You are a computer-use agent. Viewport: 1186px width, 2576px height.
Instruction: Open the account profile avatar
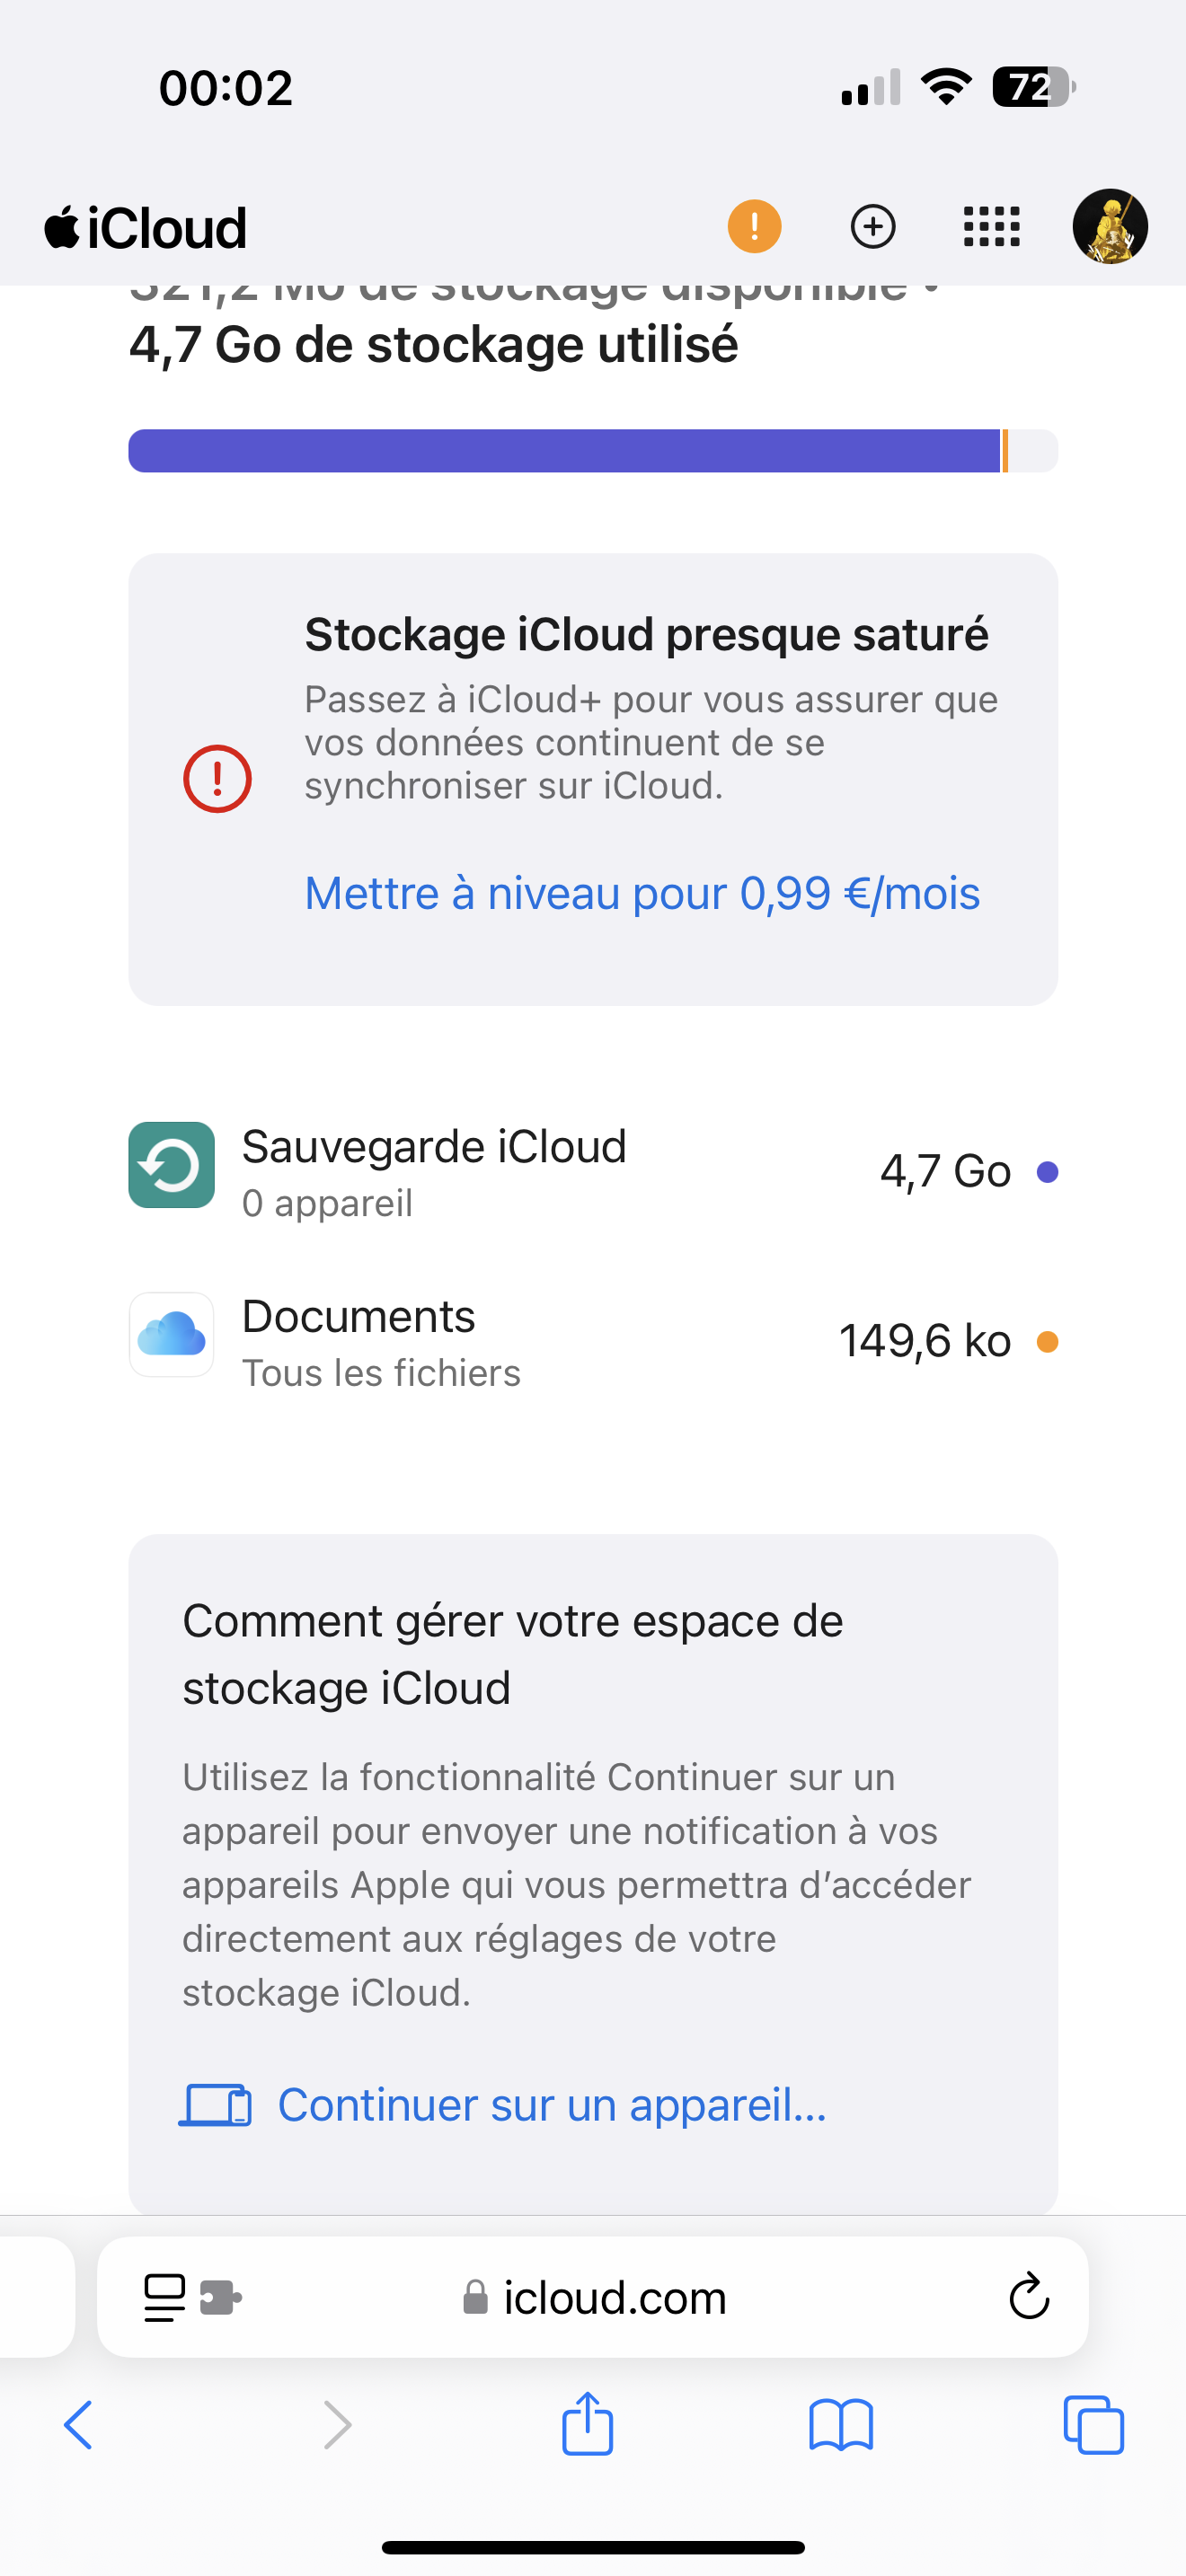click(1109, 226)
